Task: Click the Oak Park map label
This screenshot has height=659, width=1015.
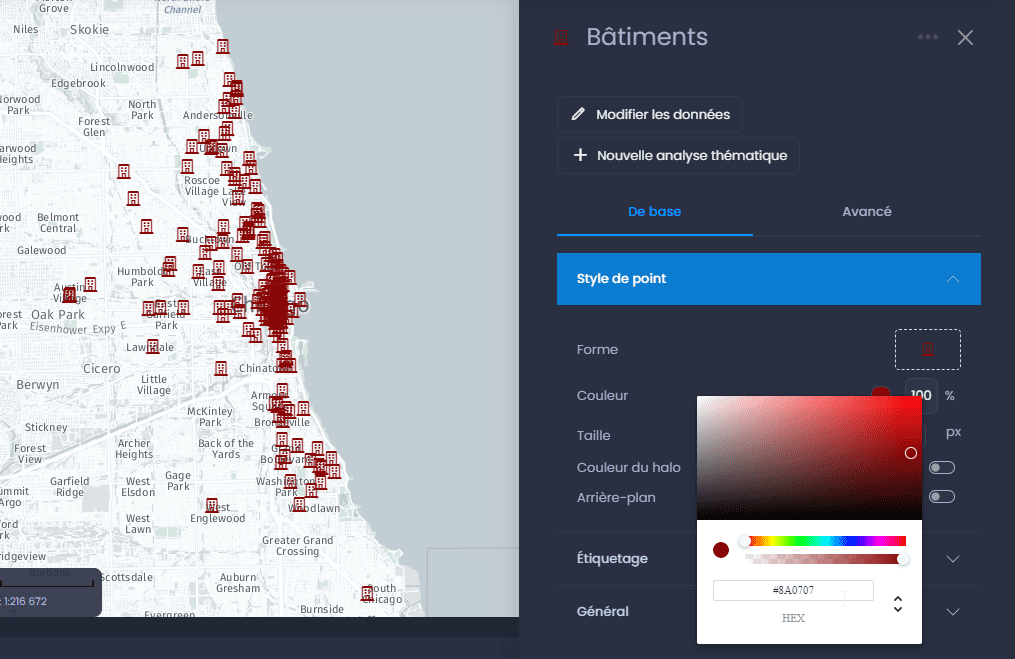Action: coord(58,315)
